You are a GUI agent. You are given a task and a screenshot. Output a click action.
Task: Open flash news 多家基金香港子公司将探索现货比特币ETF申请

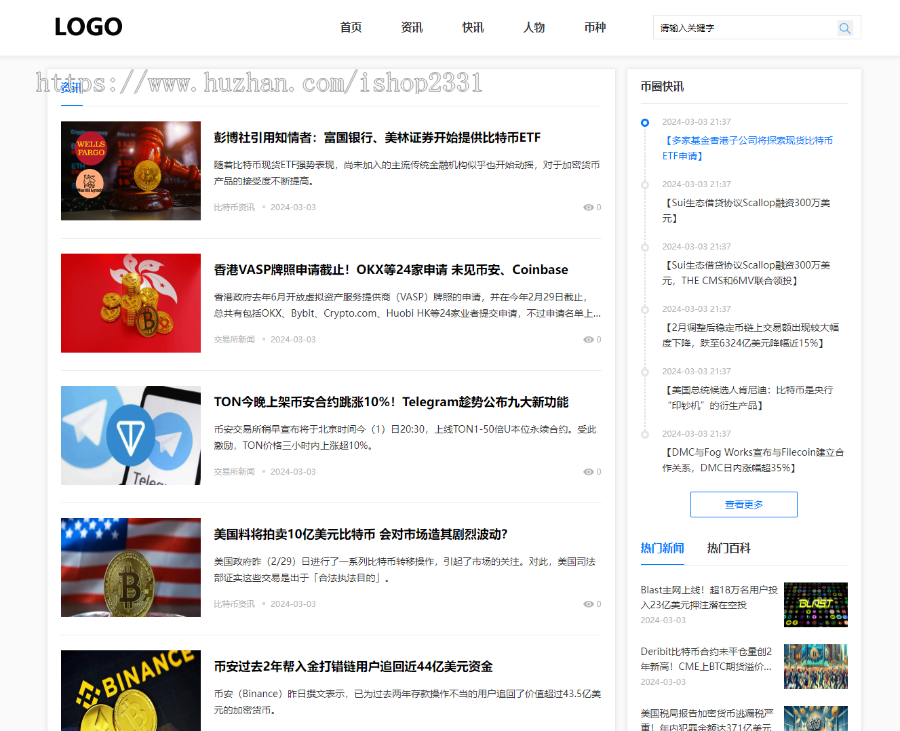[747, 148]
